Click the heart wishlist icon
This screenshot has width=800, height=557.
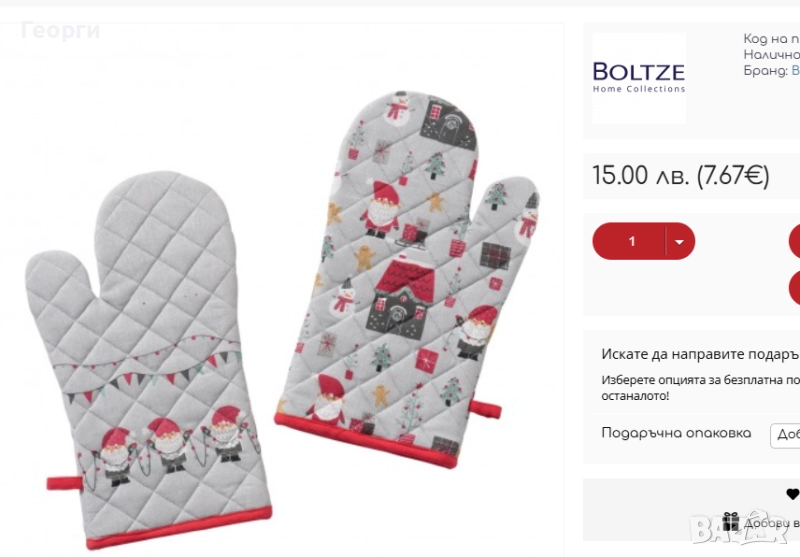793,494
